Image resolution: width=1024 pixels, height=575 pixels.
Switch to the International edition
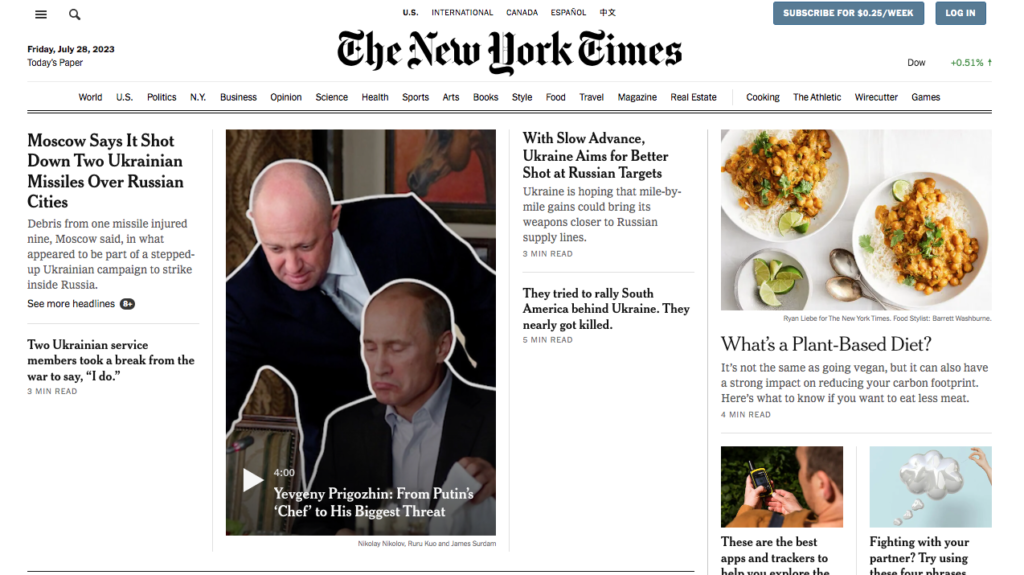[x=462, y=12]
